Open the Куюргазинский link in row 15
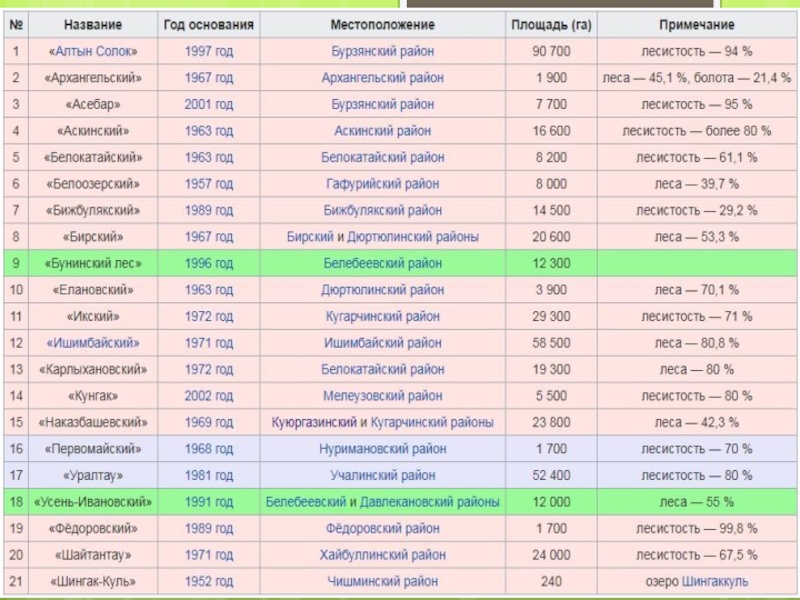Screen dimensions: 800x600 pyautogui.click(x=314, y=422)
